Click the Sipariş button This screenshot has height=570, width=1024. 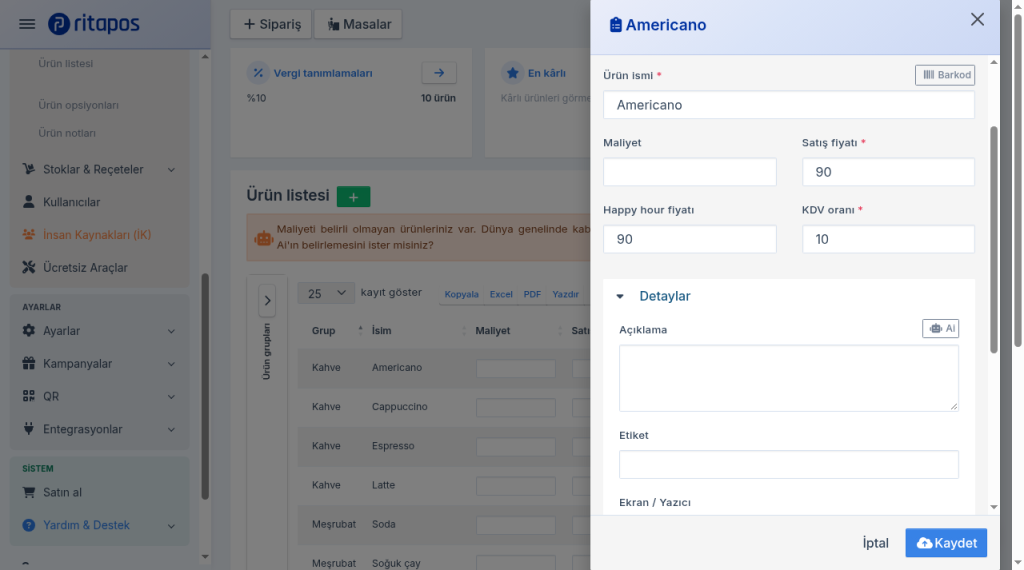(272, 24)
